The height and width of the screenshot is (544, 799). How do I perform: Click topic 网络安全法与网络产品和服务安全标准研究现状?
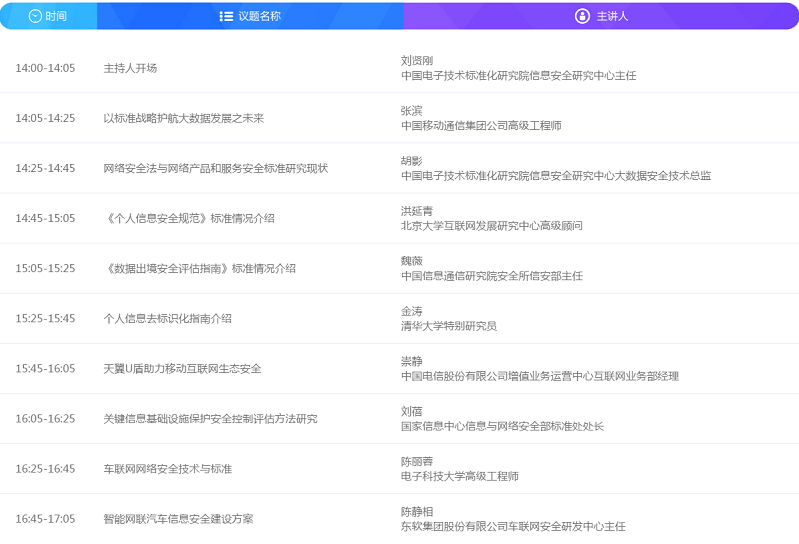(215, 168)
